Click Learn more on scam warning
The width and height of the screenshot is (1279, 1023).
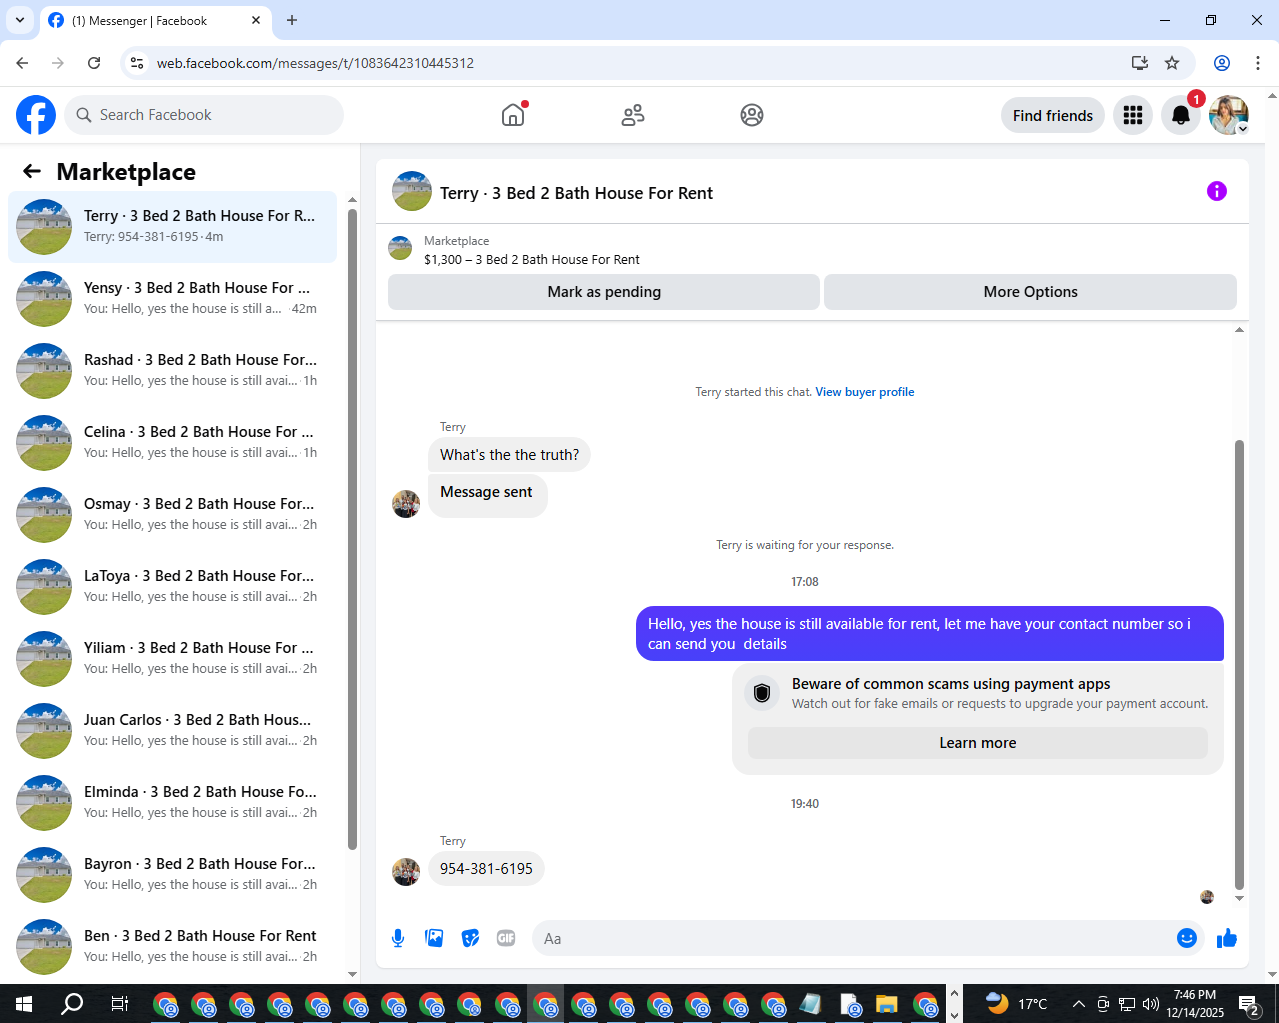(978, 743)
